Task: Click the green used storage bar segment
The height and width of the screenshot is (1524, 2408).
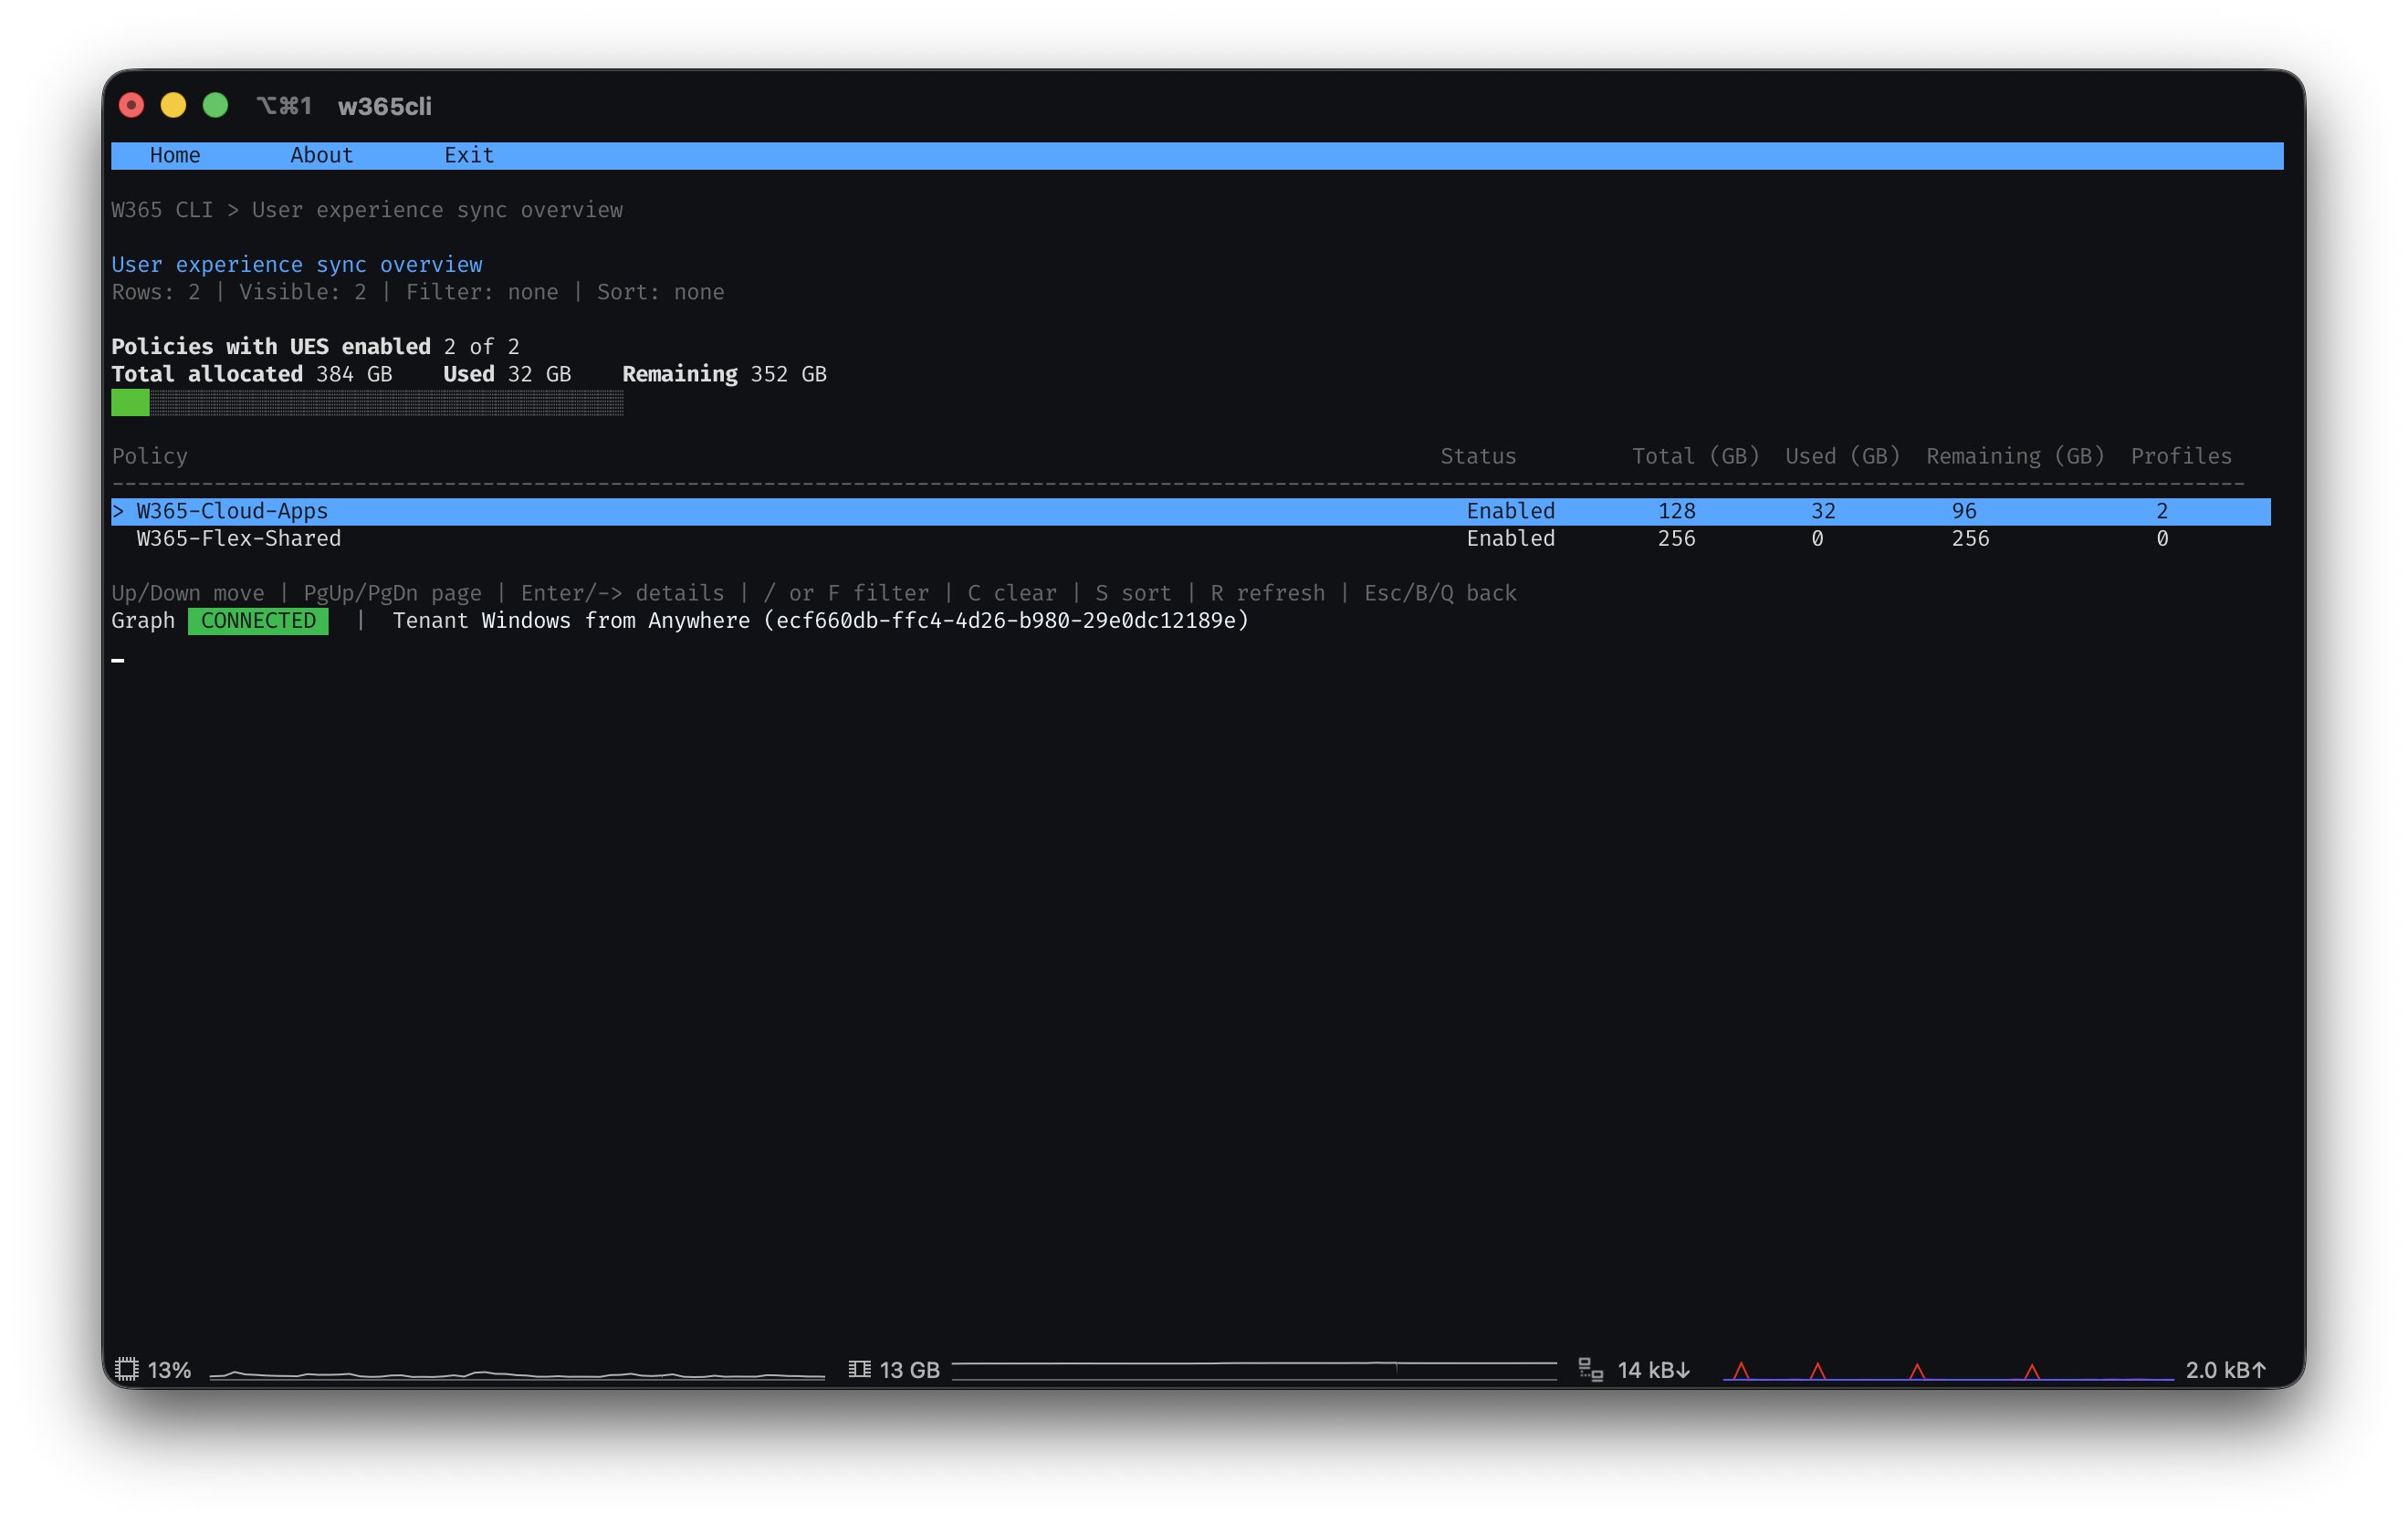Action: pos(130,403)
